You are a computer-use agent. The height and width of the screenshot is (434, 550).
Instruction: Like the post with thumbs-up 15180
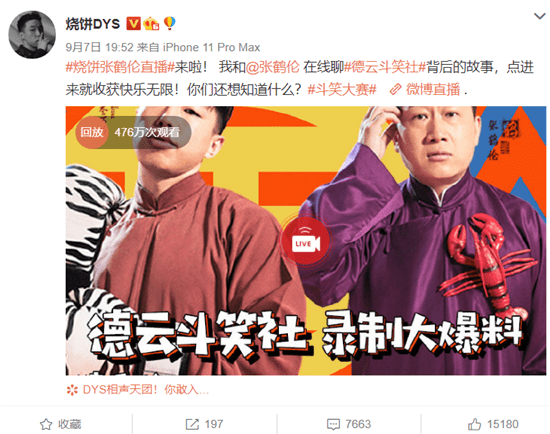[493, 424]
